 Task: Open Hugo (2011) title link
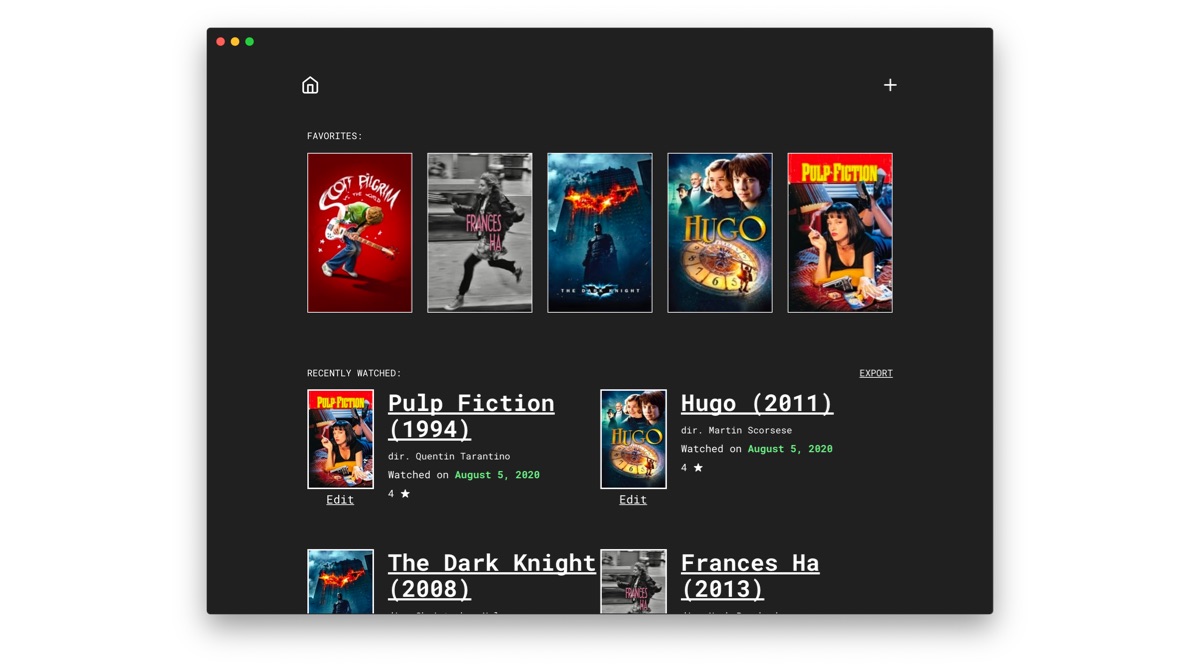757,403
